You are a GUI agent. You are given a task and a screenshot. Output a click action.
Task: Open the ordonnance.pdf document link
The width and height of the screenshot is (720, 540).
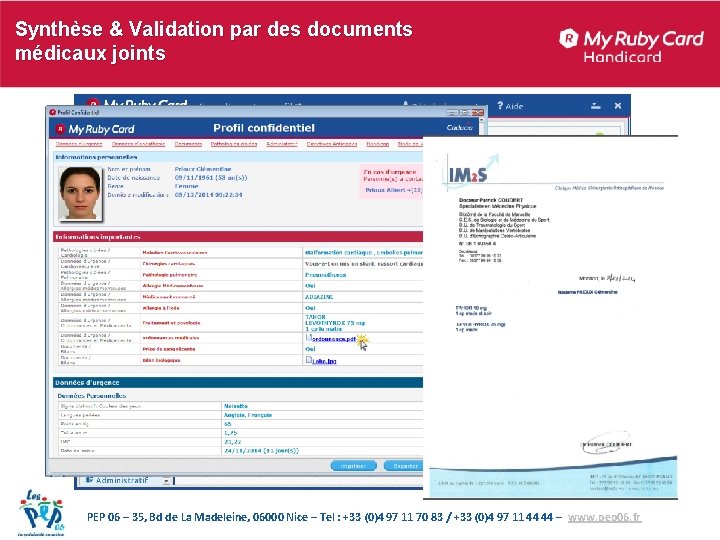point(334,339)
